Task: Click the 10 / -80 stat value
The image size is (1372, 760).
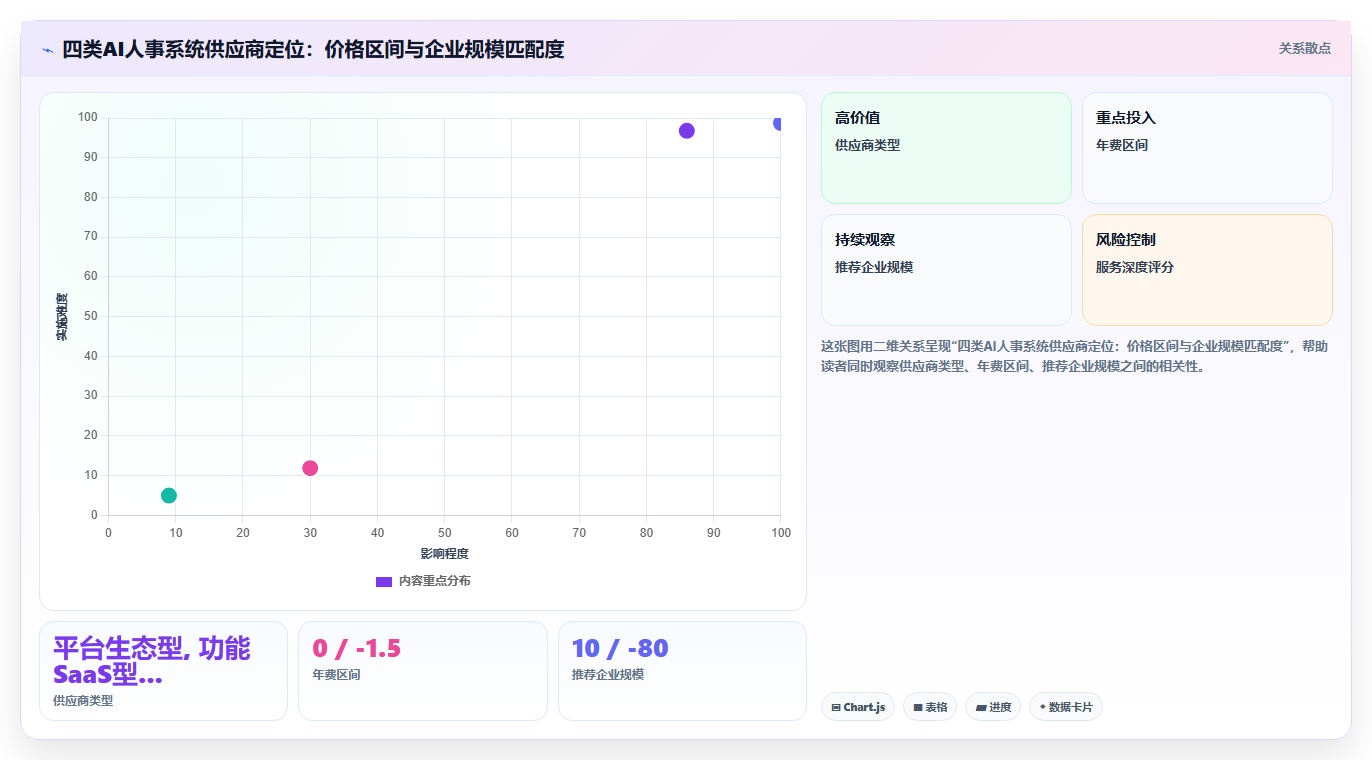Action: [x=620, y=648]
